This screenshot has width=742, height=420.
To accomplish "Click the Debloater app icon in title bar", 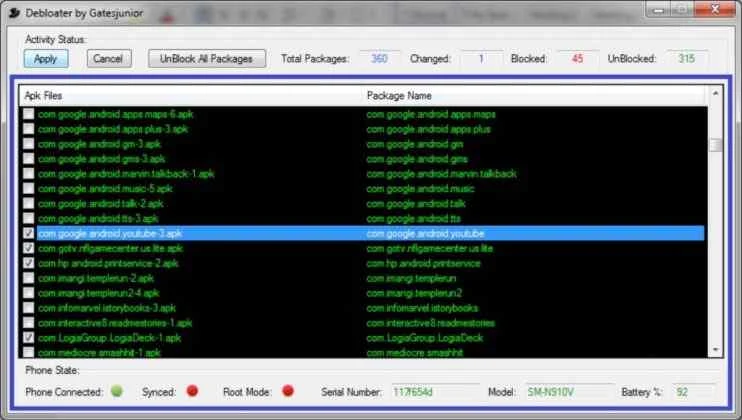I will click(15, 13).
